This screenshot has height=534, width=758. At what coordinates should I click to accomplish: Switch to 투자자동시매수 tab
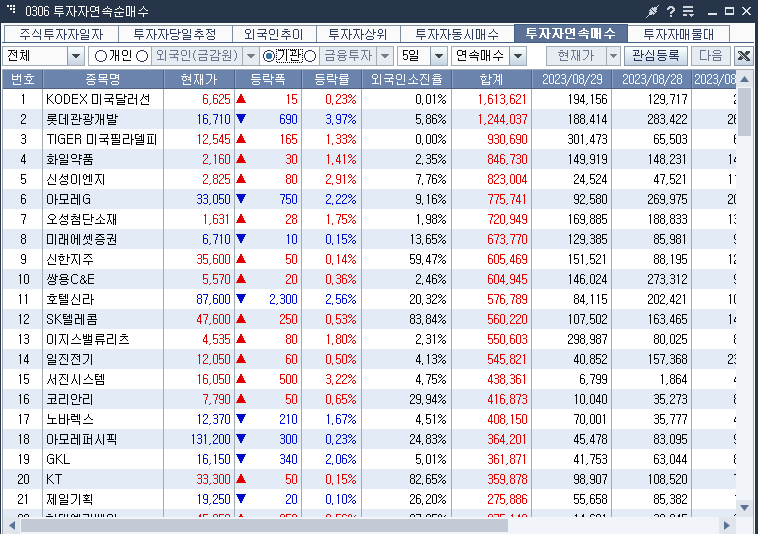pyautogui.click(x=457, y=34)
